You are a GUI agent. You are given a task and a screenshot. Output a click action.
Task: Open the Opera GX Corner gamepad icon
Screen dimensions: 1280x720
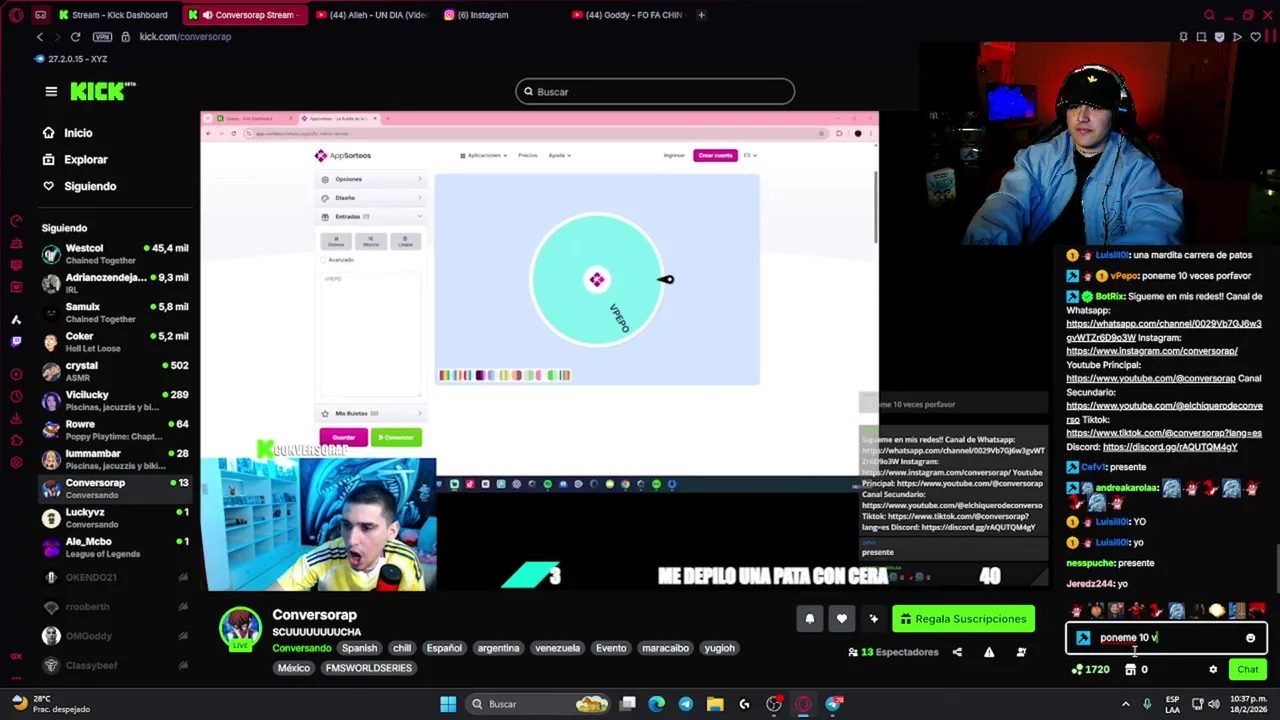point(40,15)
